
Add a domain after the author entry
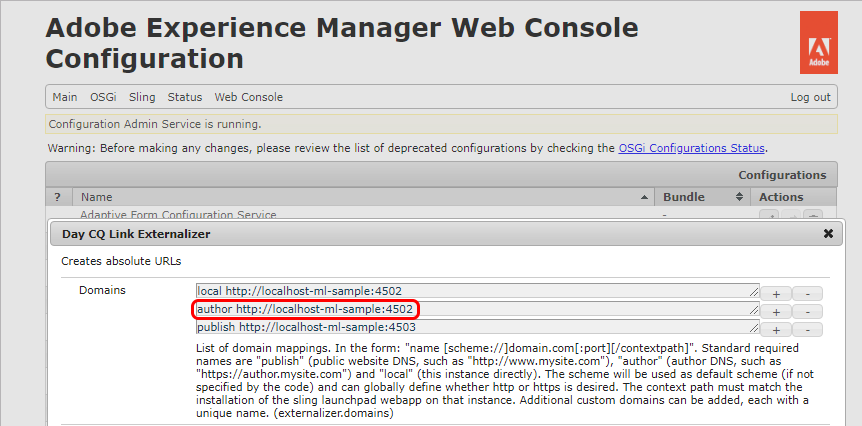point(776,312)
